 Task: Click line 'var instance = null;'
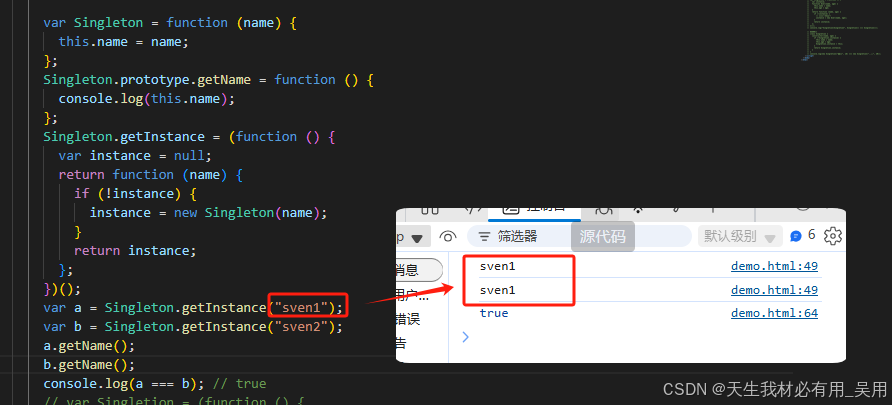click(x=135, y=156)
